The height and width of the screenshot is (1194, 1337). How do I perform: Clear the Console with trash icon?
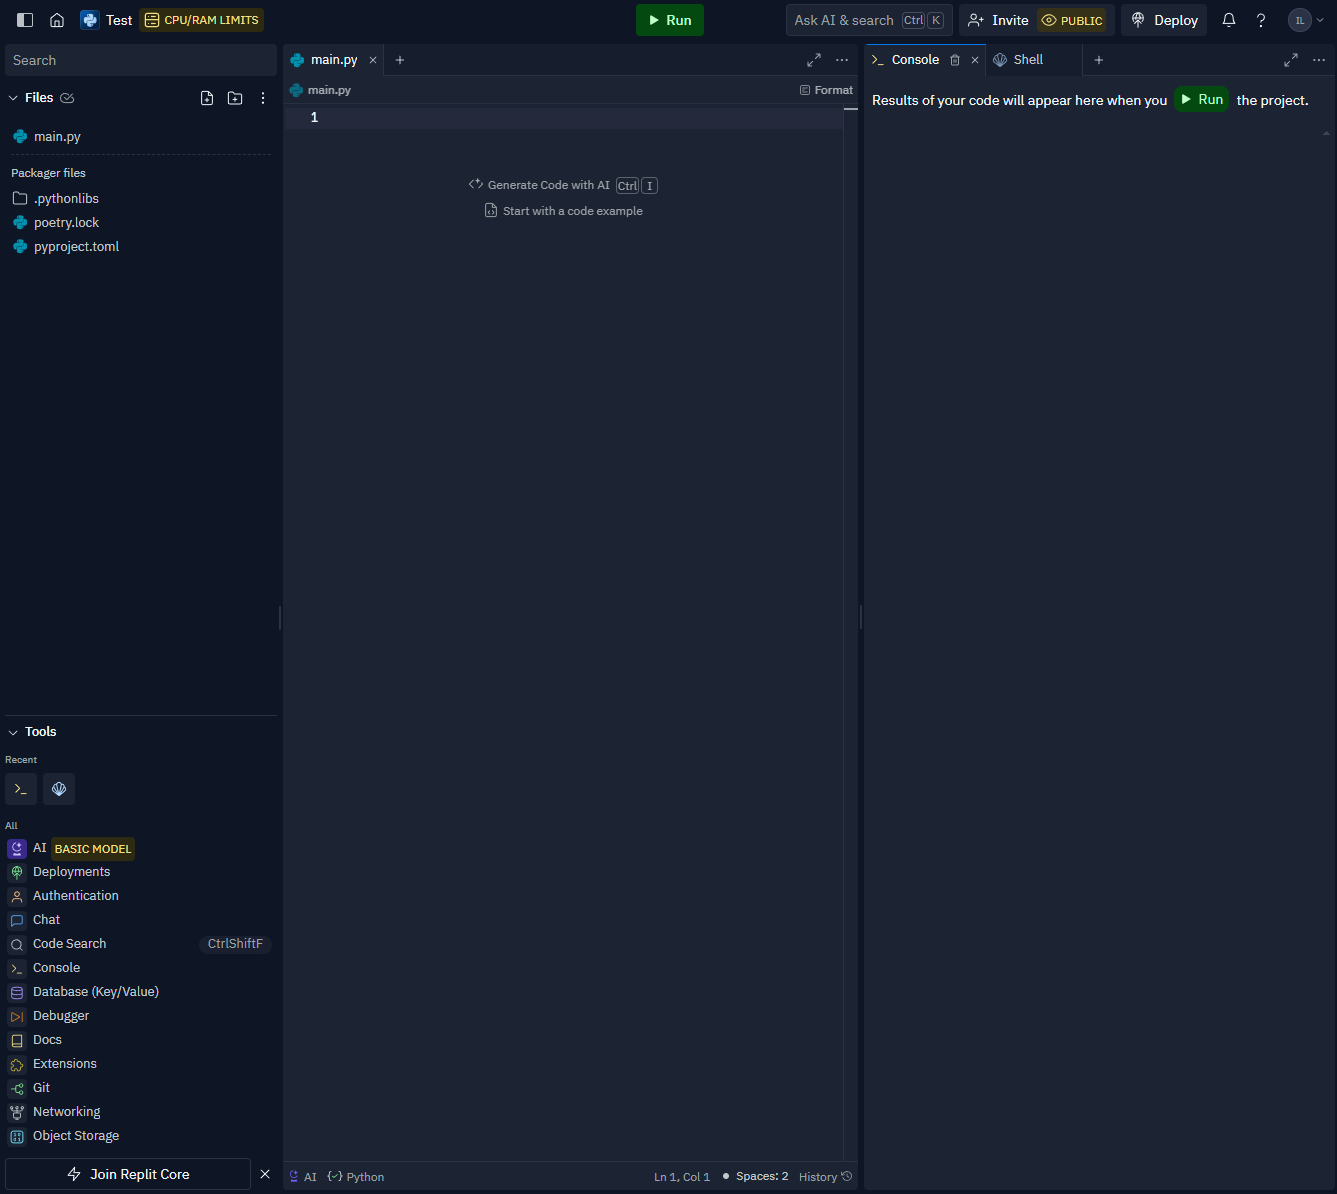click(955, 60)
